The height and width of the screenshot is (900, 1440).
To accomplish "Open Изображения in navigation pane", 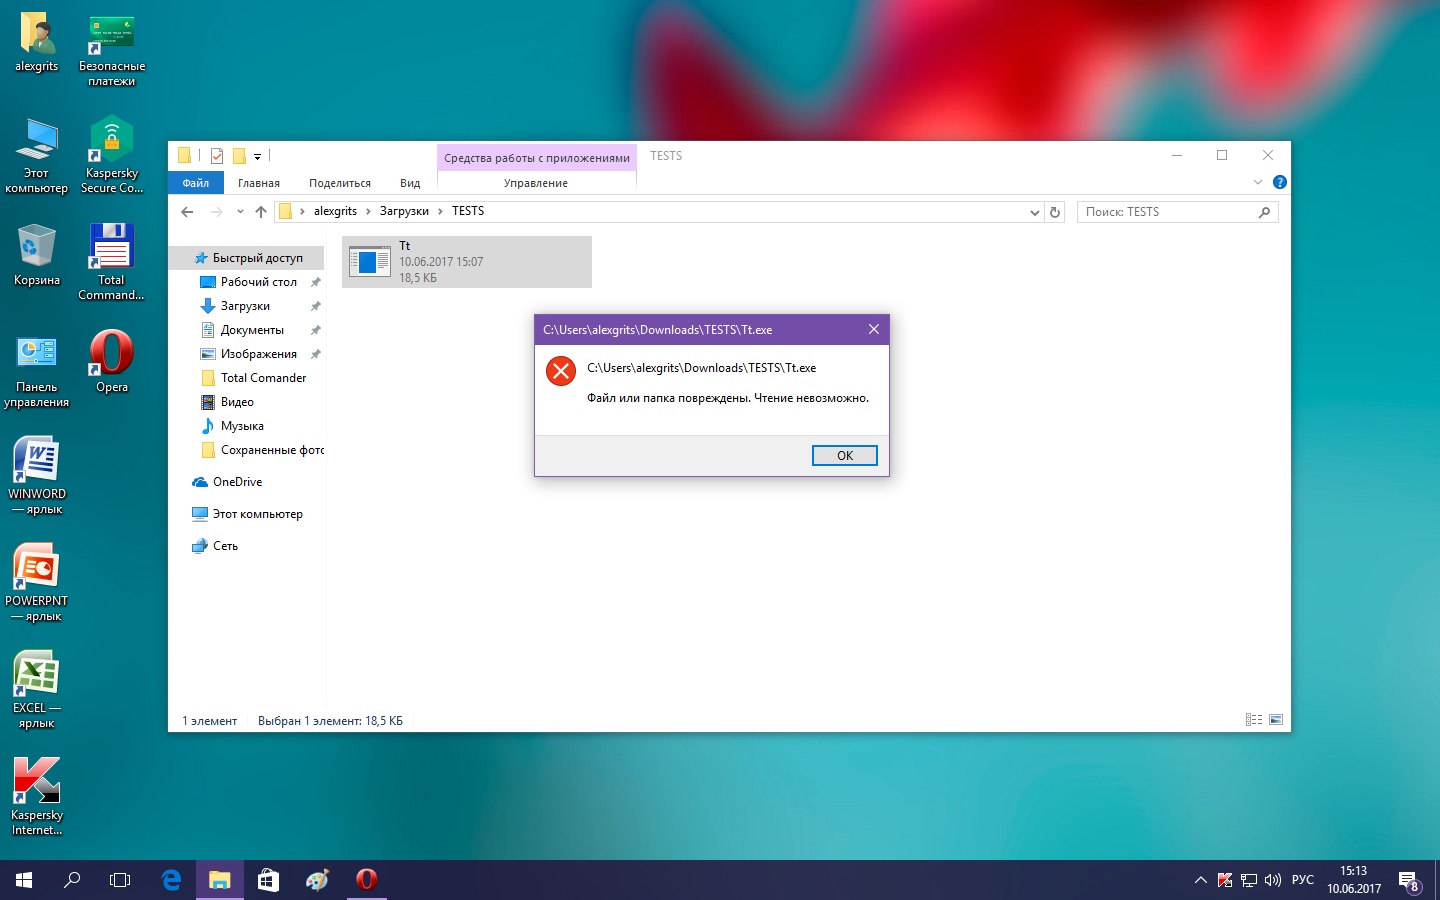I will coord(259,354).
